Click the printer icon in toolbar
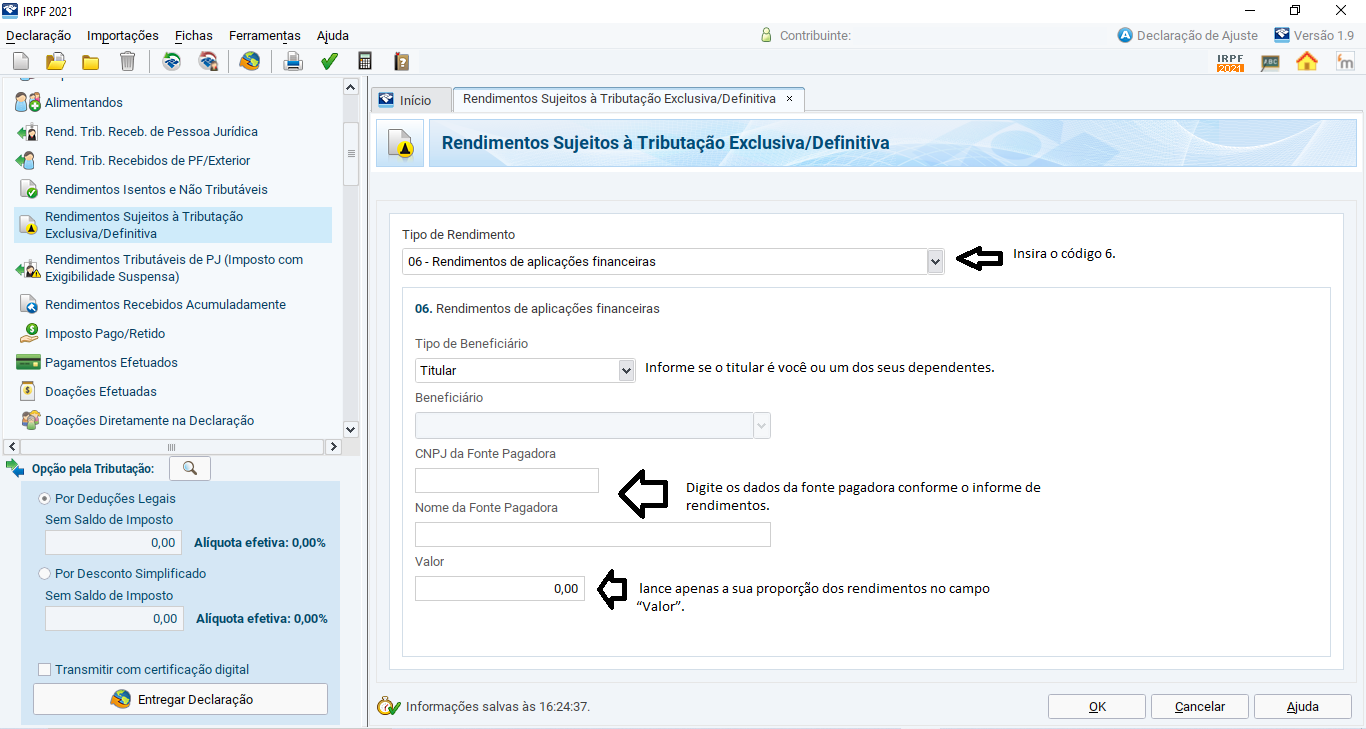The height and width of the screenshot is (729, 1366). coord(293,62)
